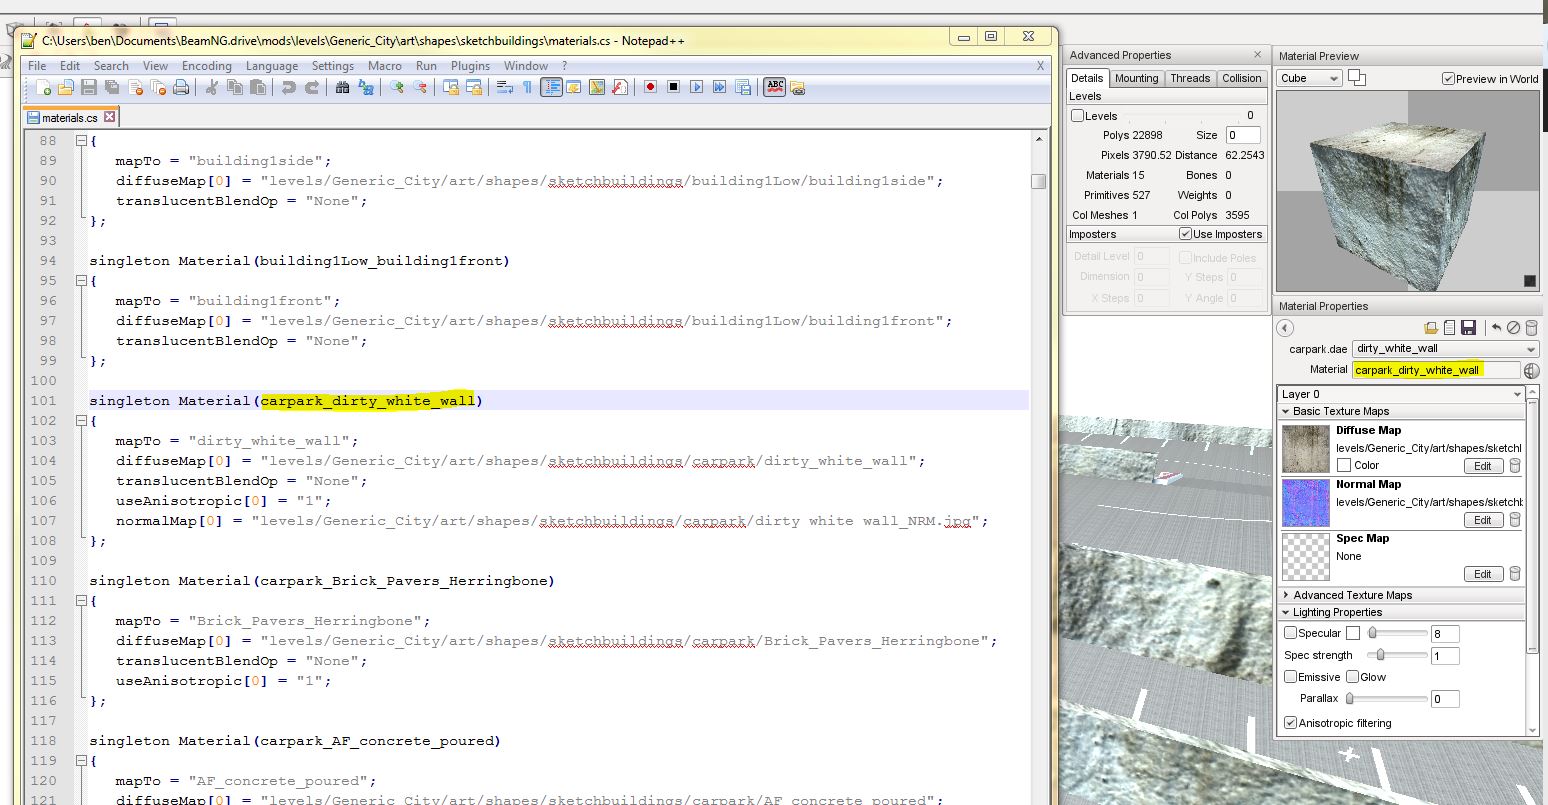
Task: Open the dirty_white_wall material dropdown
Action: pos(1446,348)
